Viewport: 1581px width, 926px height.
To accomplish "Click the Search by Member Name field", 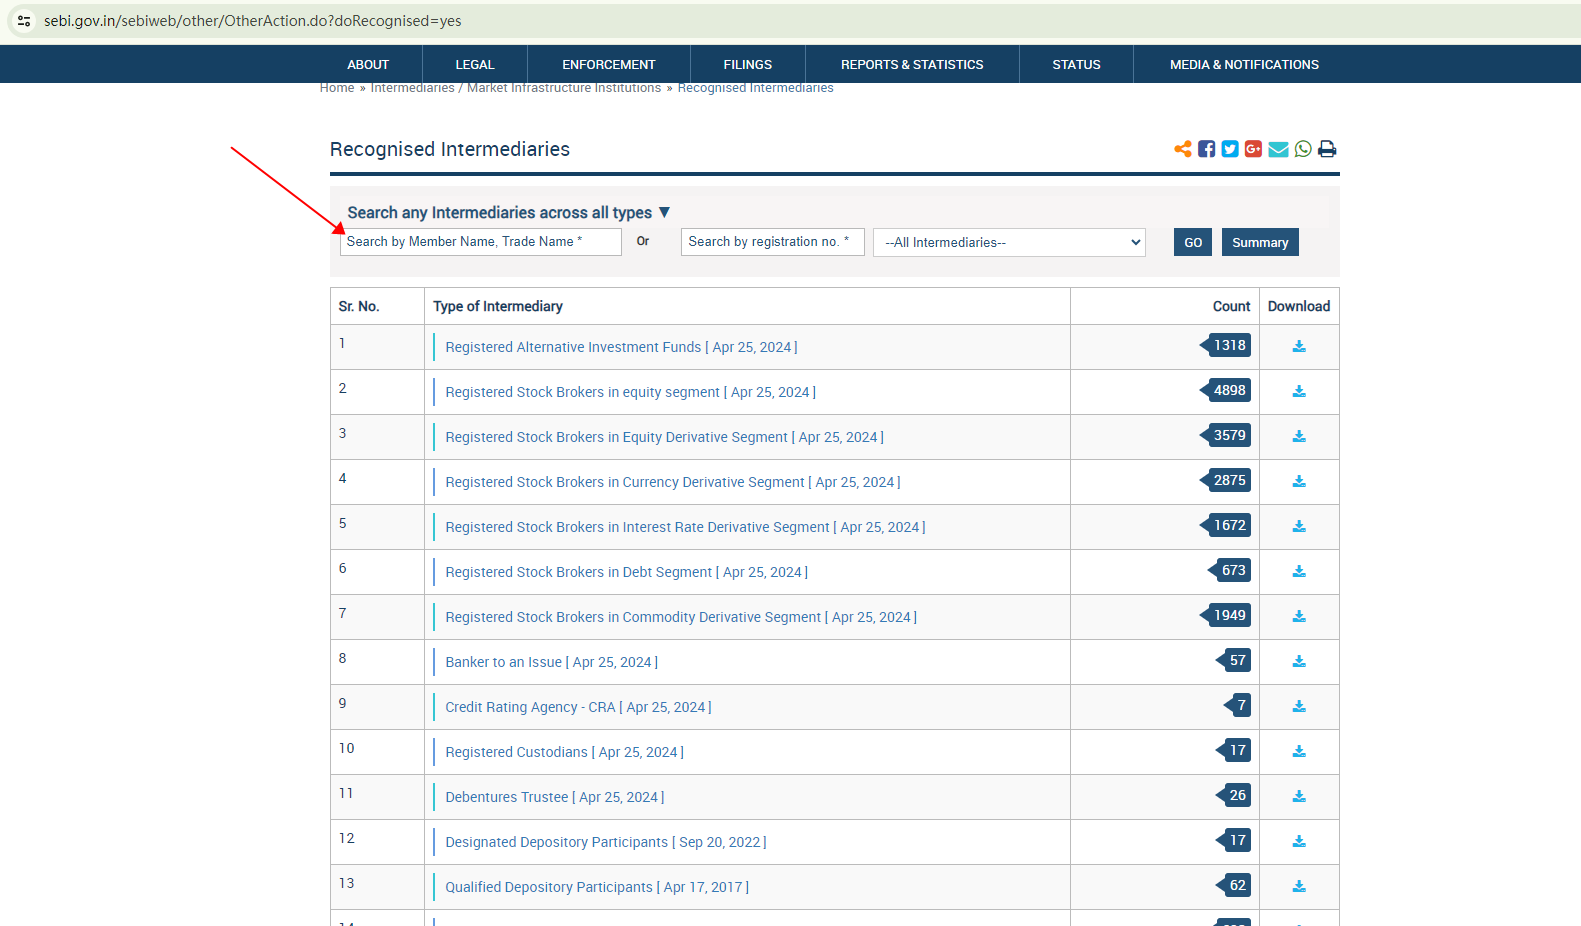I will pyautogui.click(x=480, y=242).
